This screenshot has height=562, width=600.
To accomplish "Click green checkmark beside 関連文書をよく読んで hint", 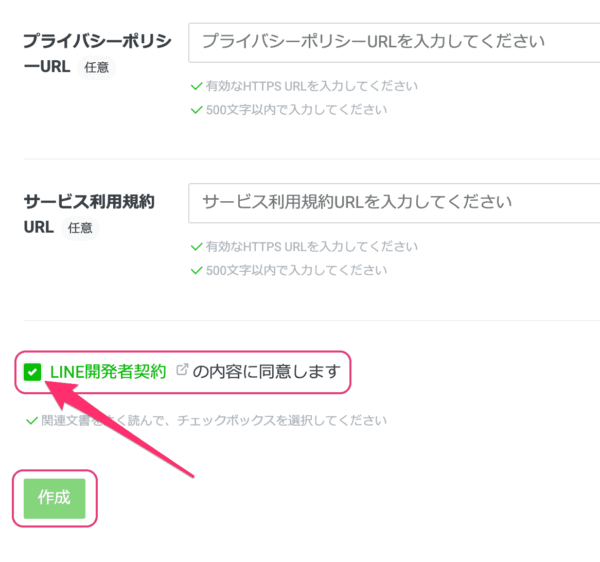I will click(31, 421).
